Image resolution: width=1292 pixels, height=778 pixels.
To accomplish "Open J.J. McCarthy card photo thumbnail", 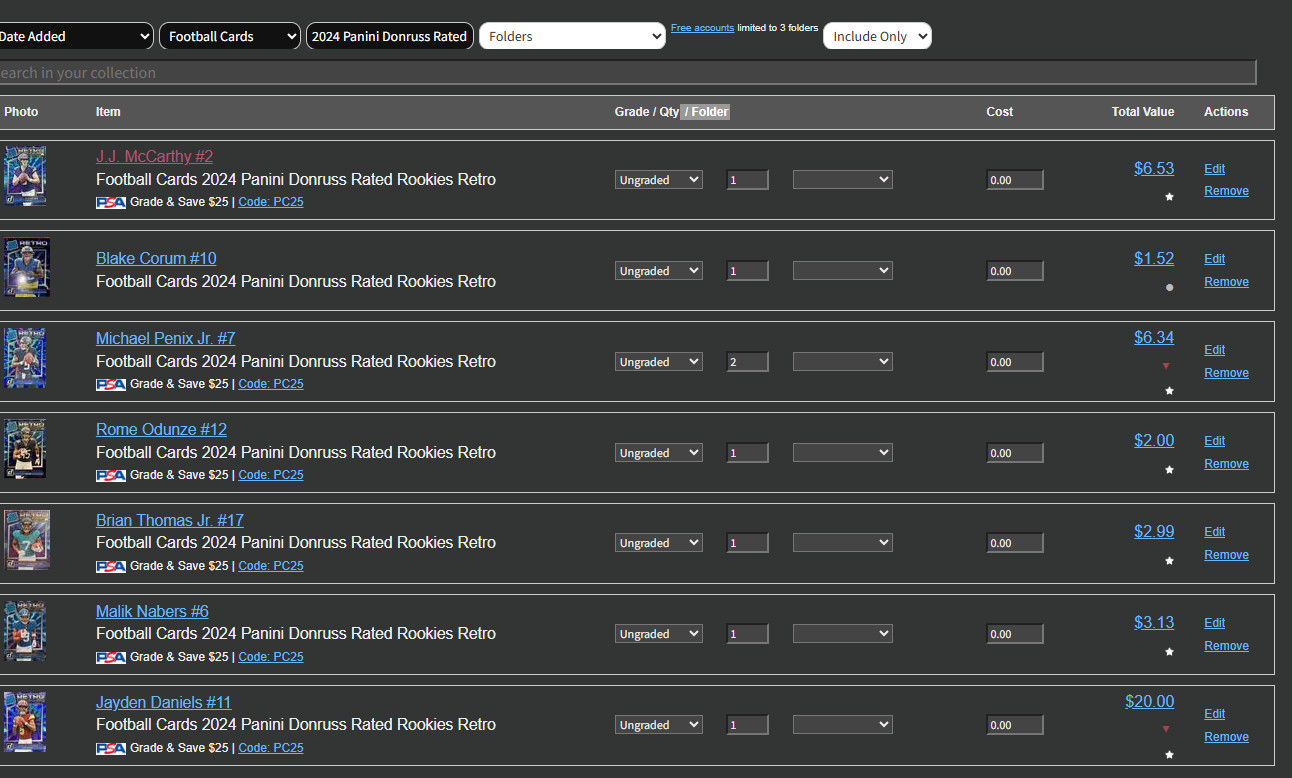I will click(25, 177).
